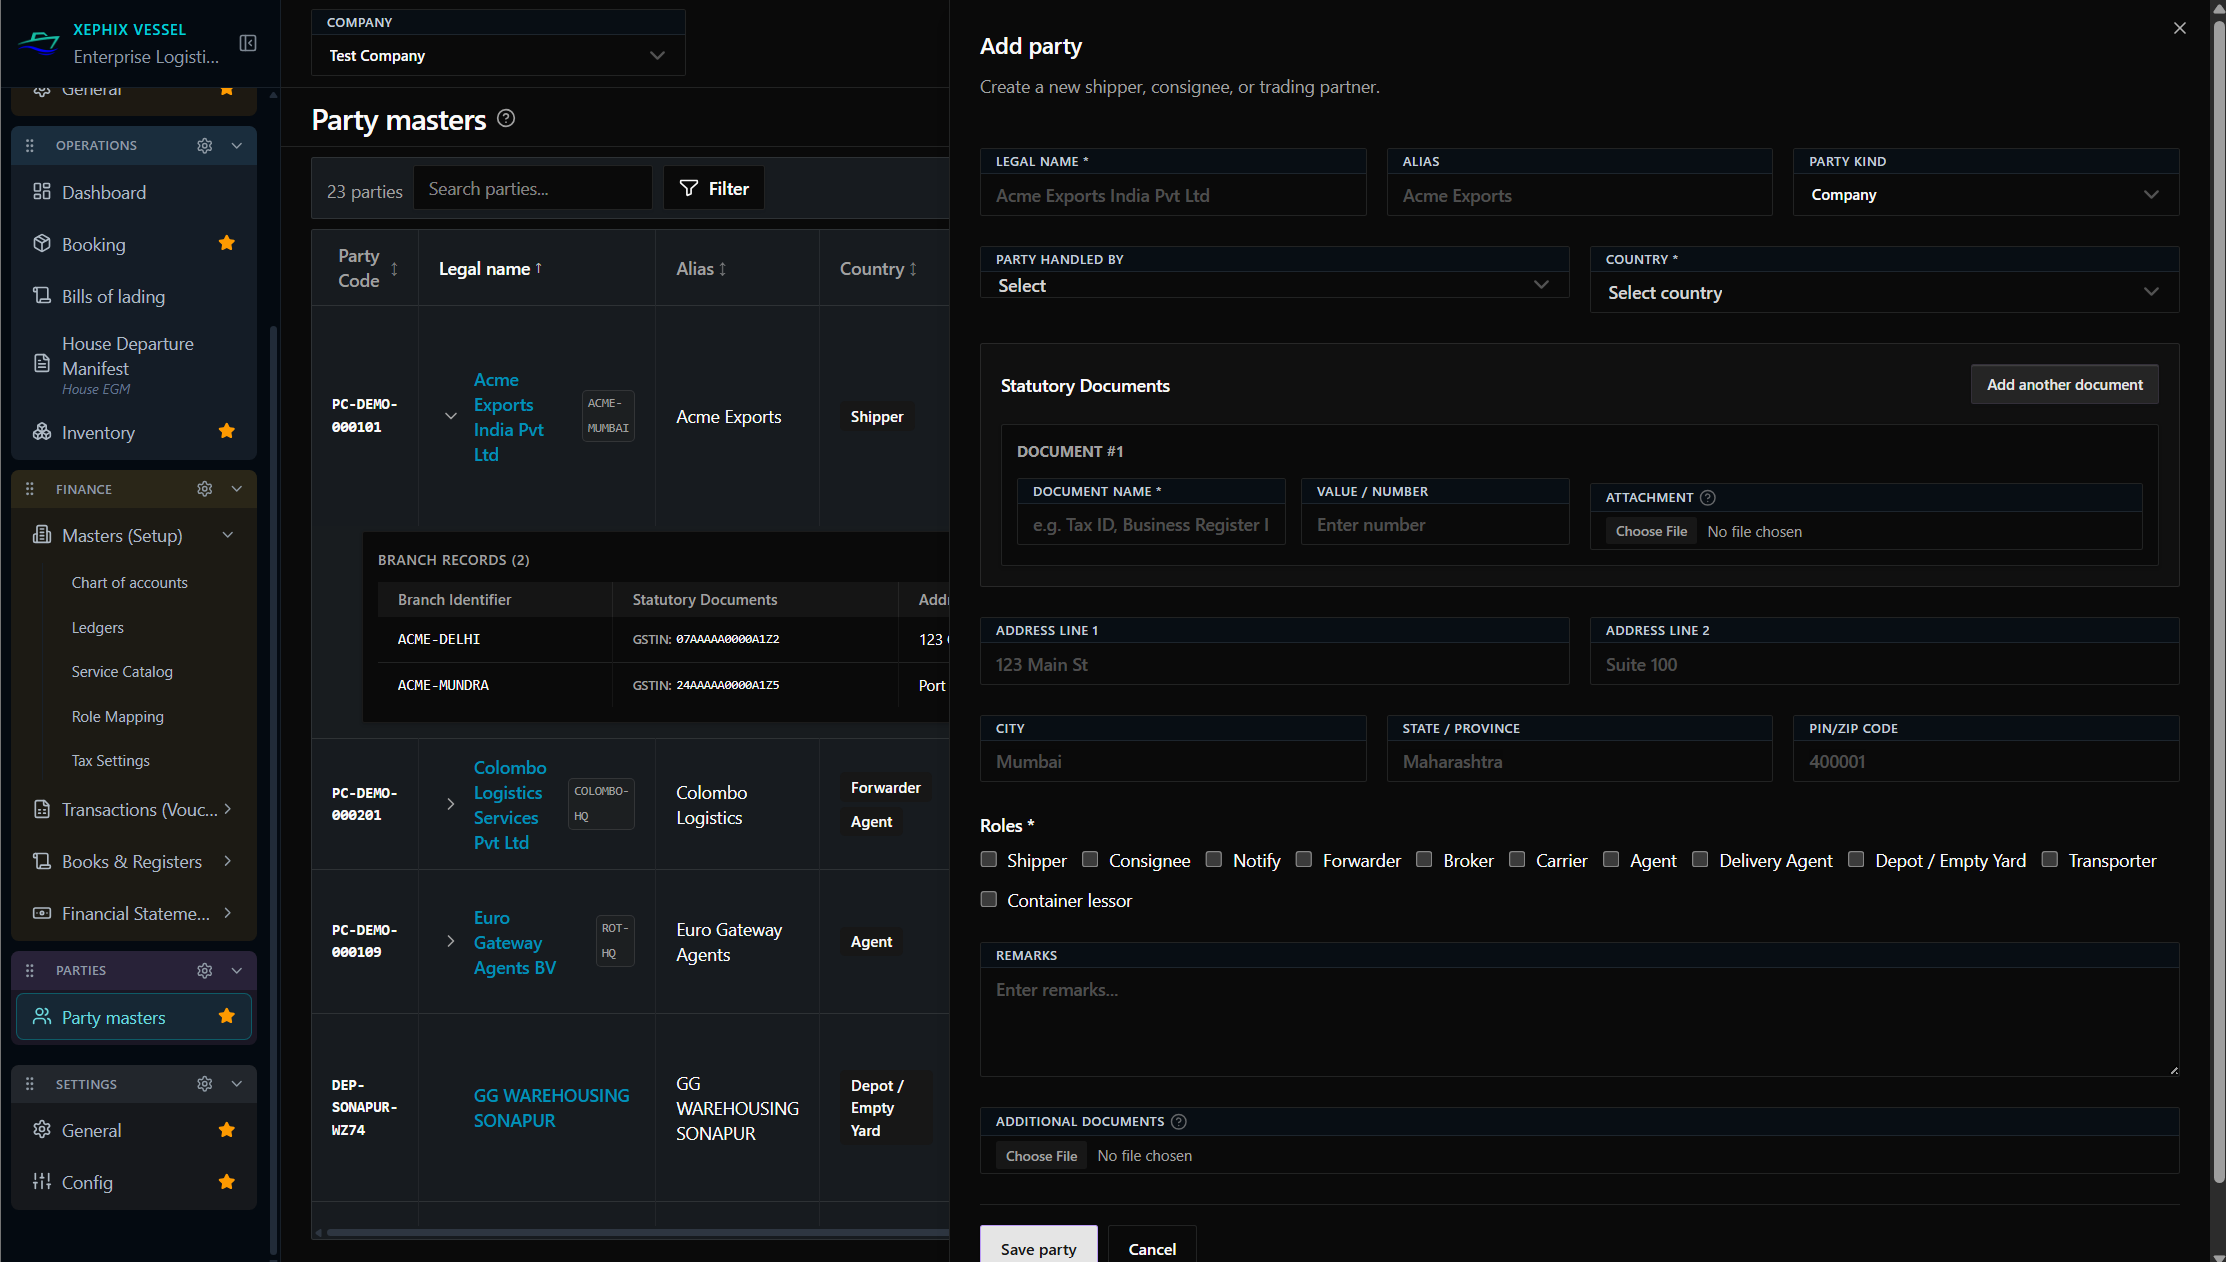The image size is (2226, 1262).
Task: Click the Xephix Vessel ship logo
Action: pos(40,43)
